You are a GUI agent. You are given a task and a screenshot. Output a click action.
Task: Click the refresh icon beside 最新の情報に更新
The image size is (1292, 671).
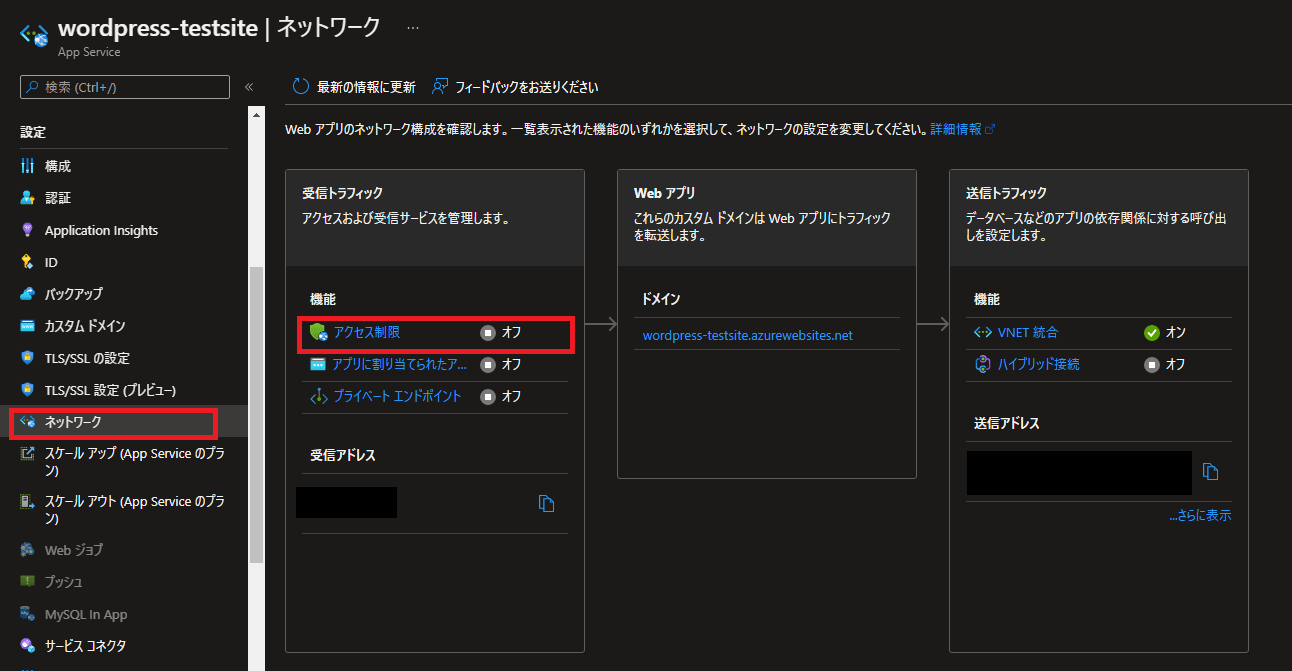(301, 87)
